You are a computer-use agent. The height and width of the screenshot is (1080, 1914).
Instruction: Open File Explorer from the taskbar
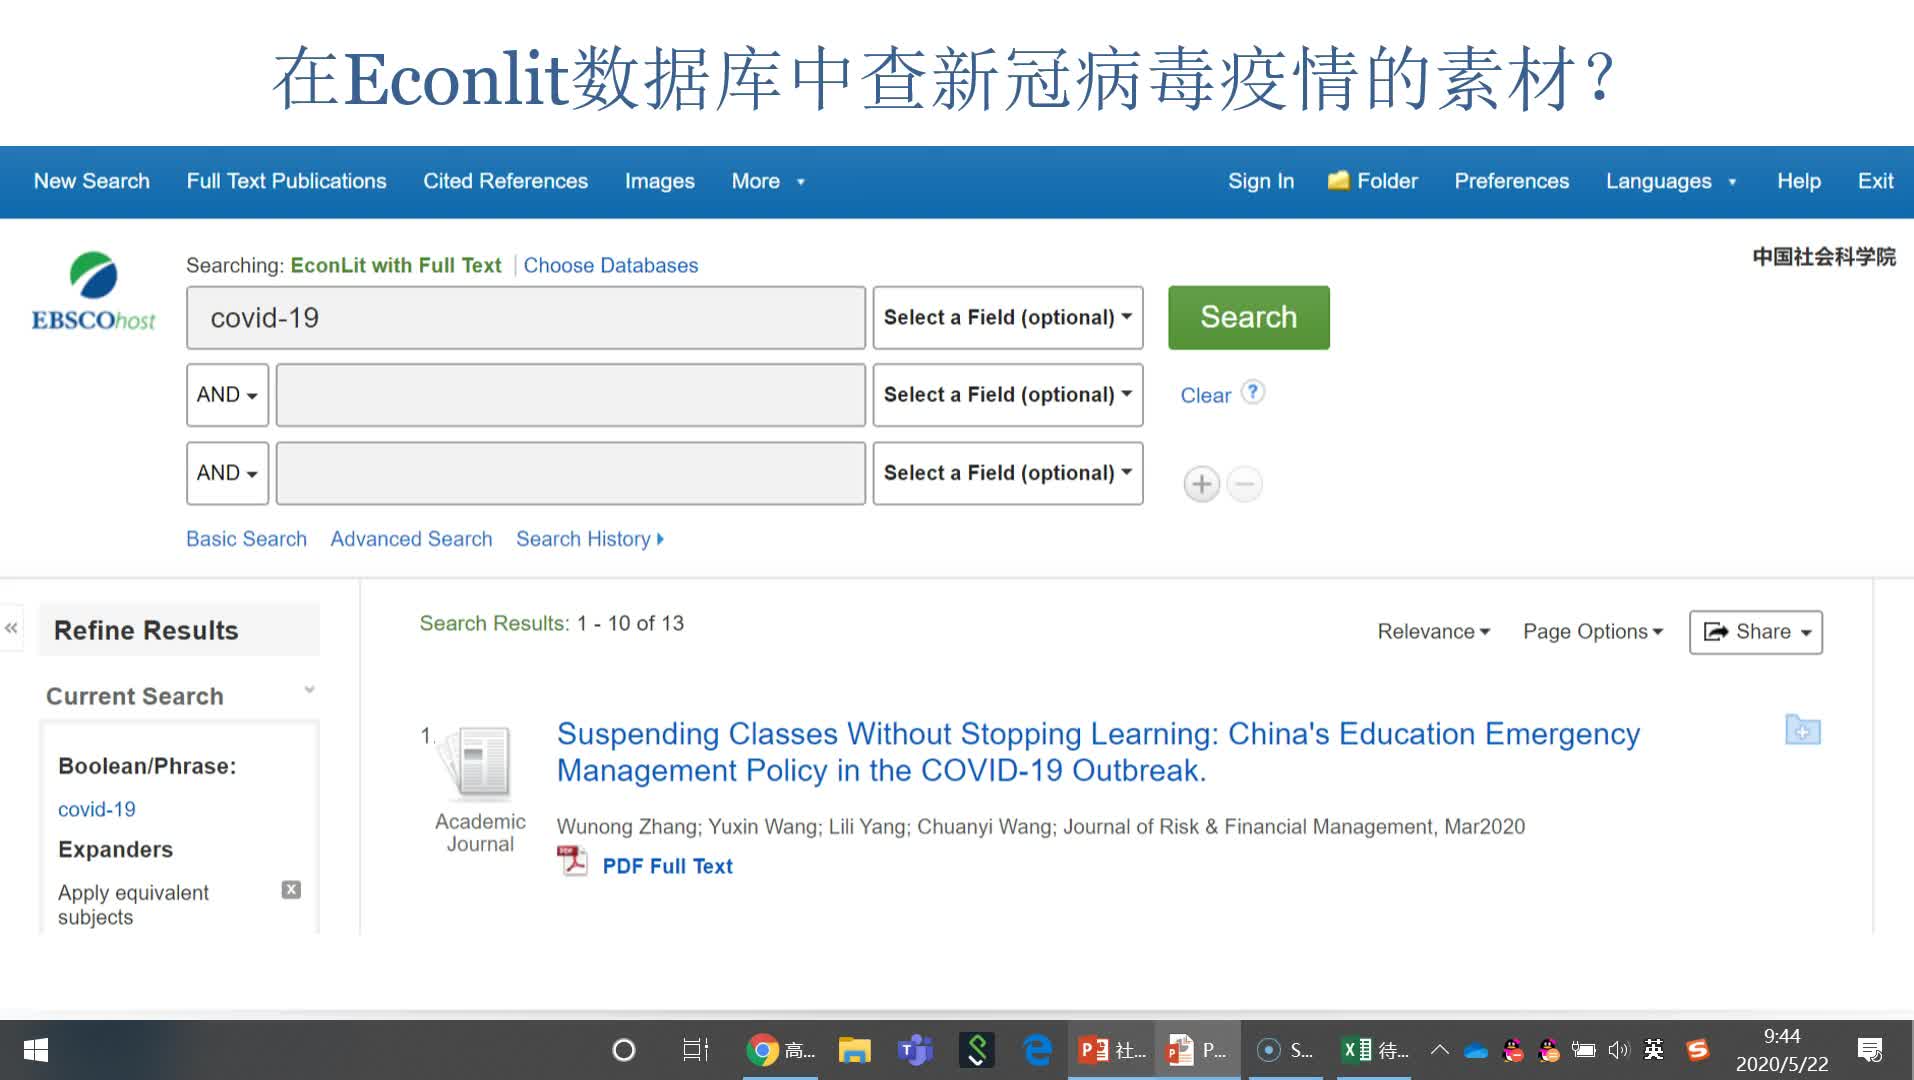click(x=854, y=1050)
